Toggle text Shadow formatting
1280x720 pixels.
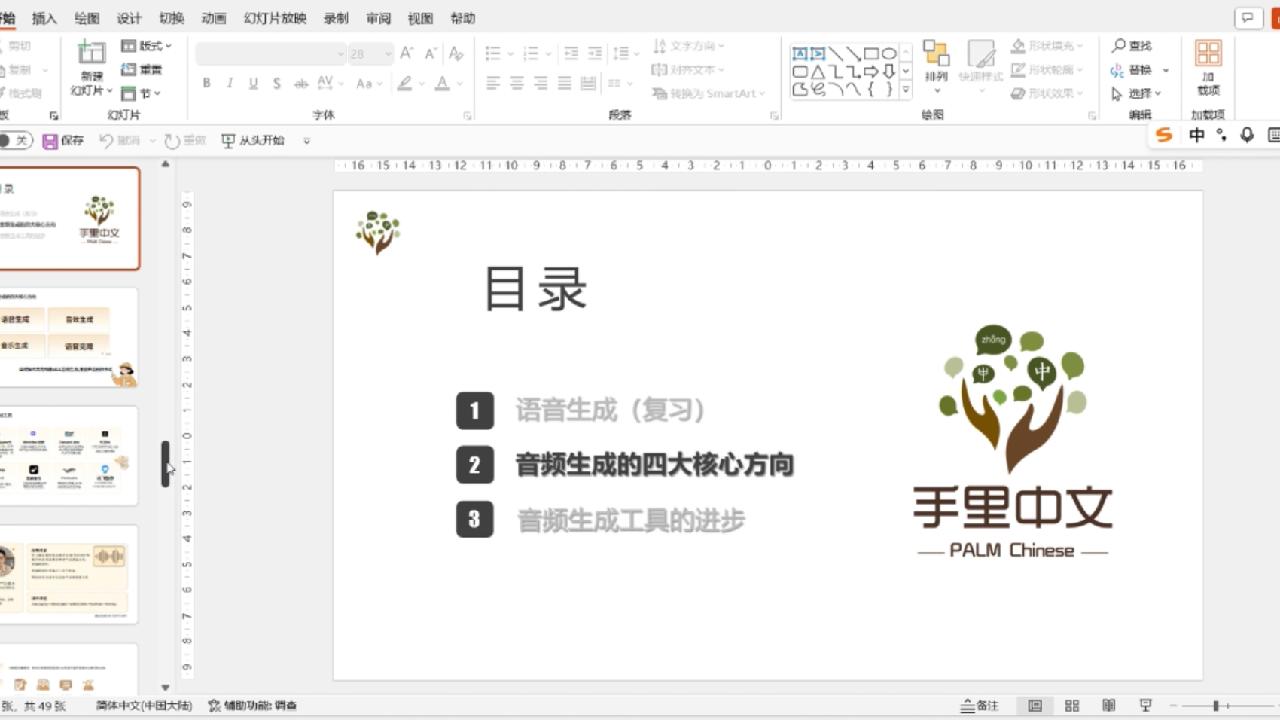pyautogui.click(x=277, y=84)
